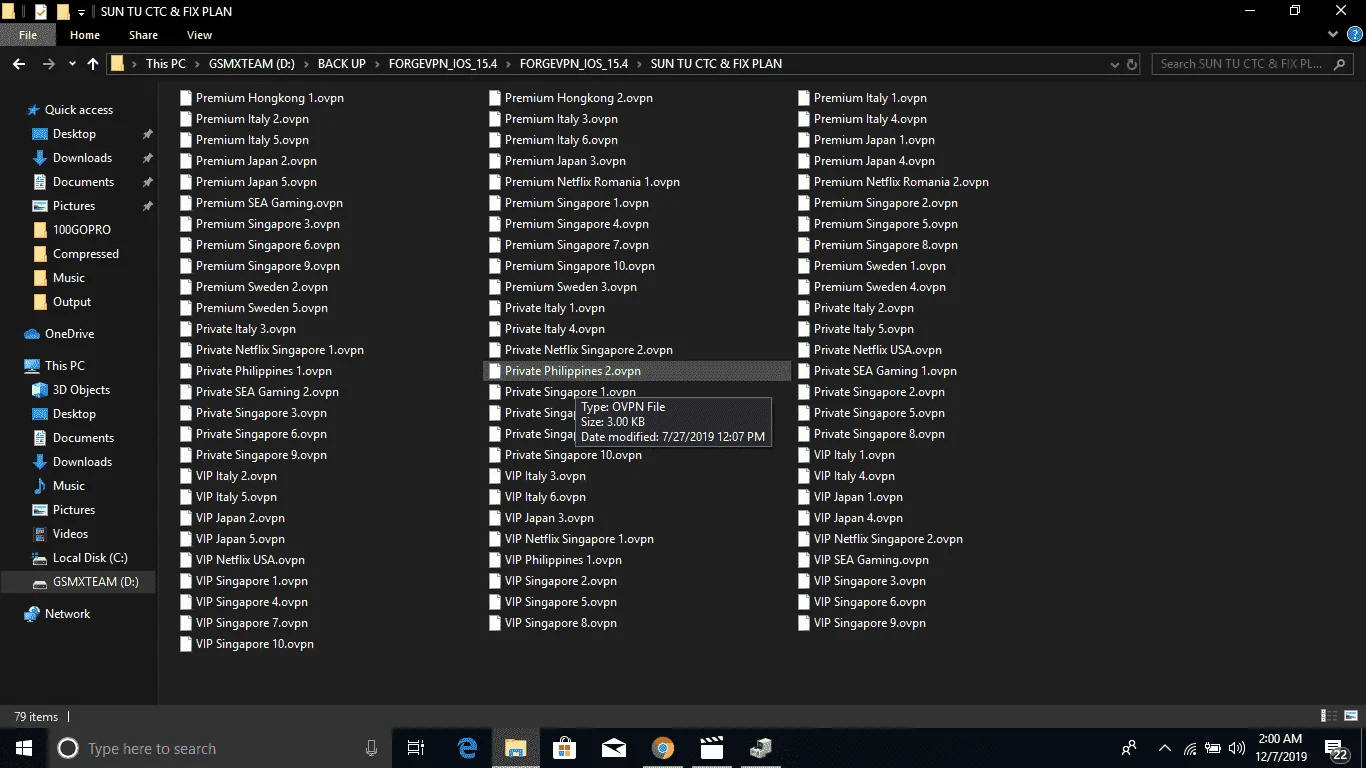Open the Compressed folder in navigation pane

click(86, 254)
